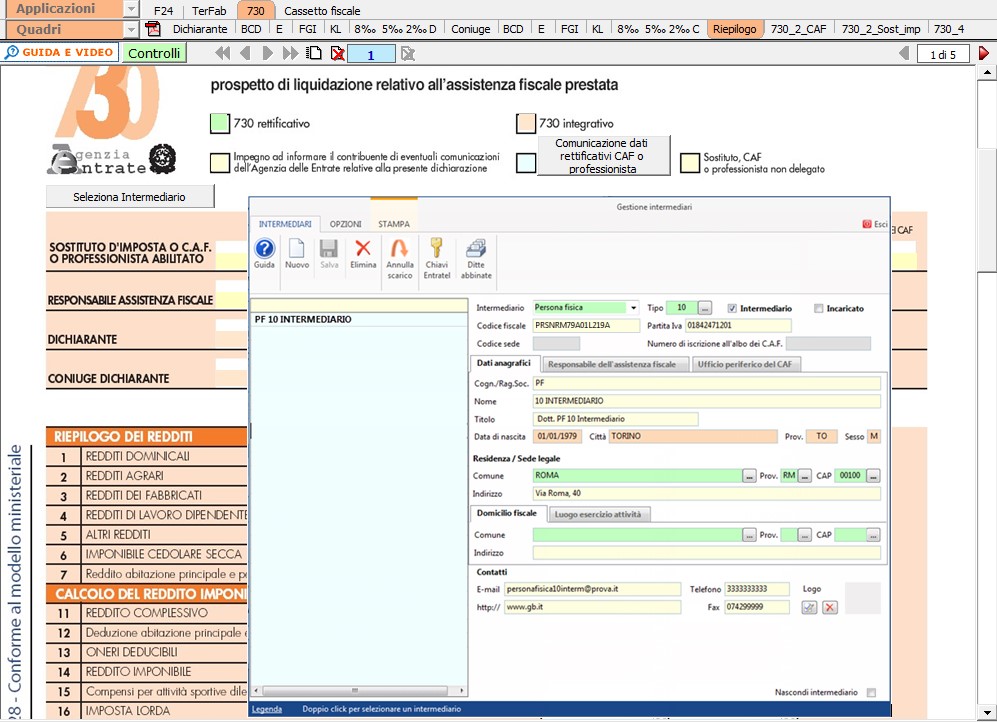997x722 pixels.
Task: Select PF 10 INTERMEDIARIO in list
Action: click(x=359, y=319)
